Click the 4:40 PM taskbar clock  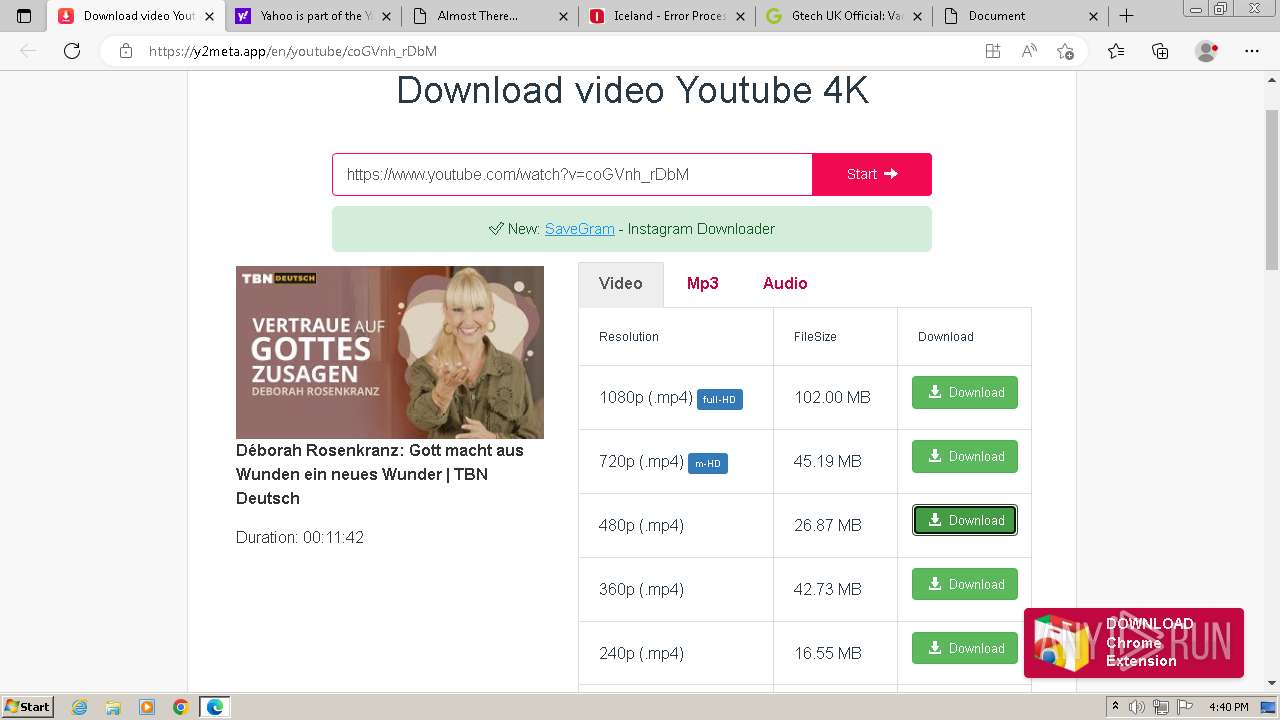coord(1229,707)
